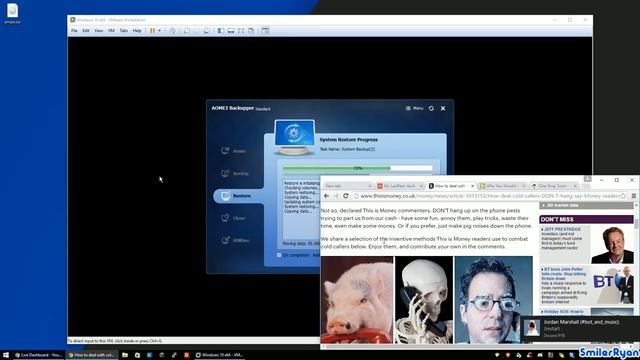
Task: Switch to Live Dashboard taskbar window
Action: (x=38, y=355)
